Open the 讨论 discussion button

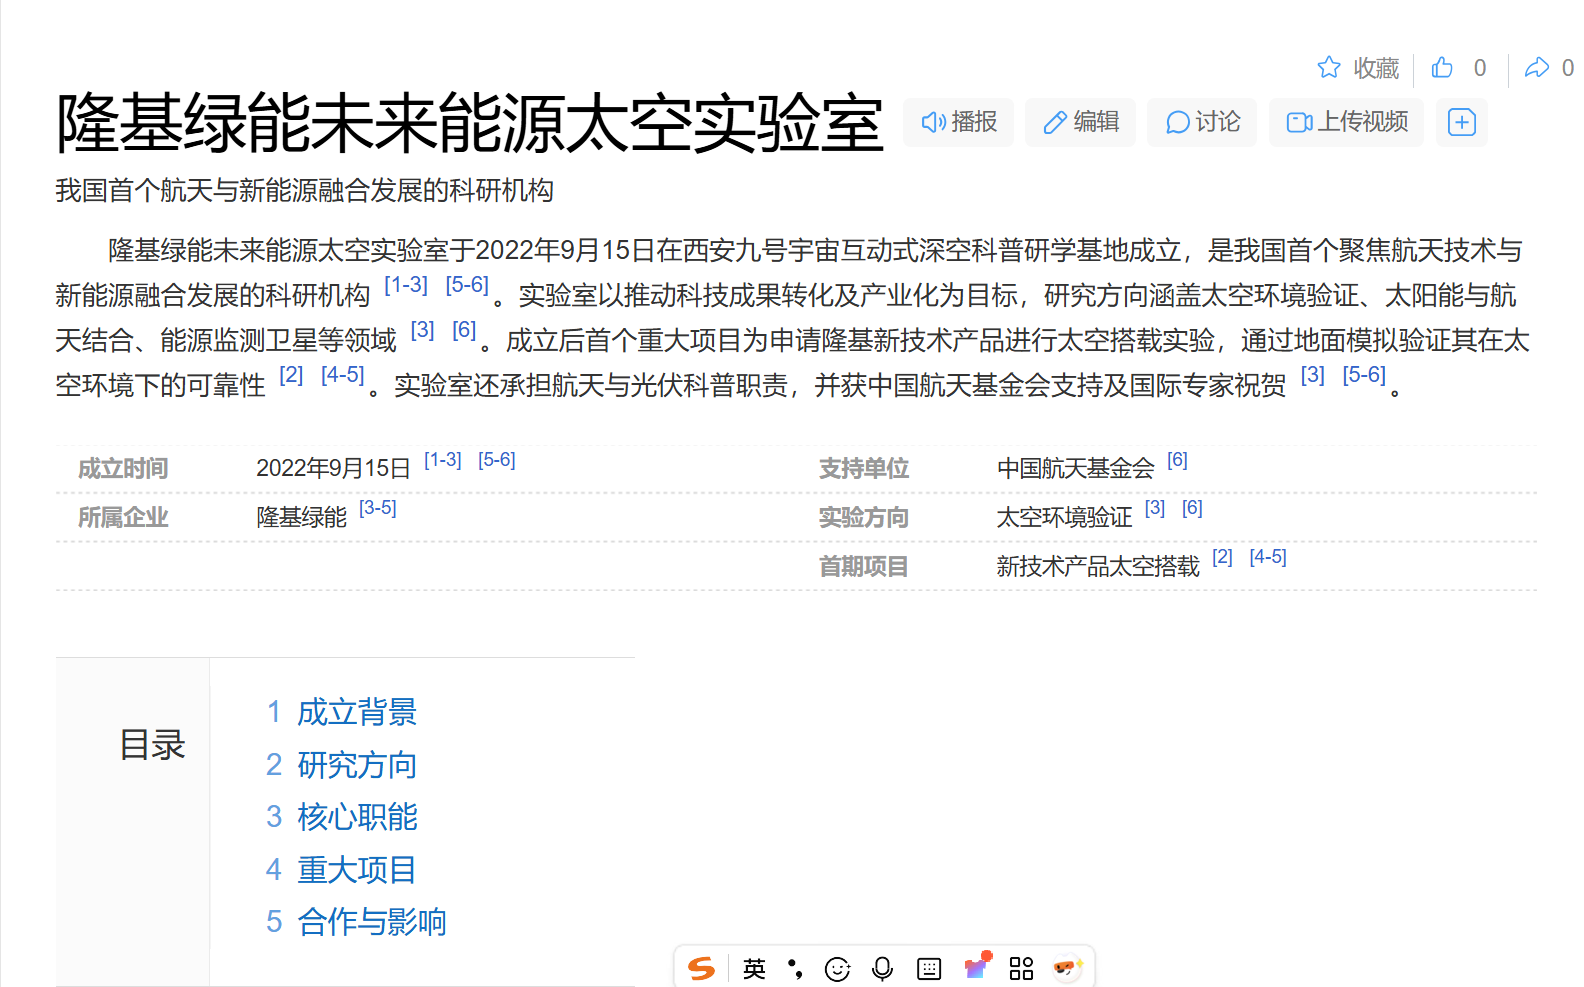[x=1202, y=122]
